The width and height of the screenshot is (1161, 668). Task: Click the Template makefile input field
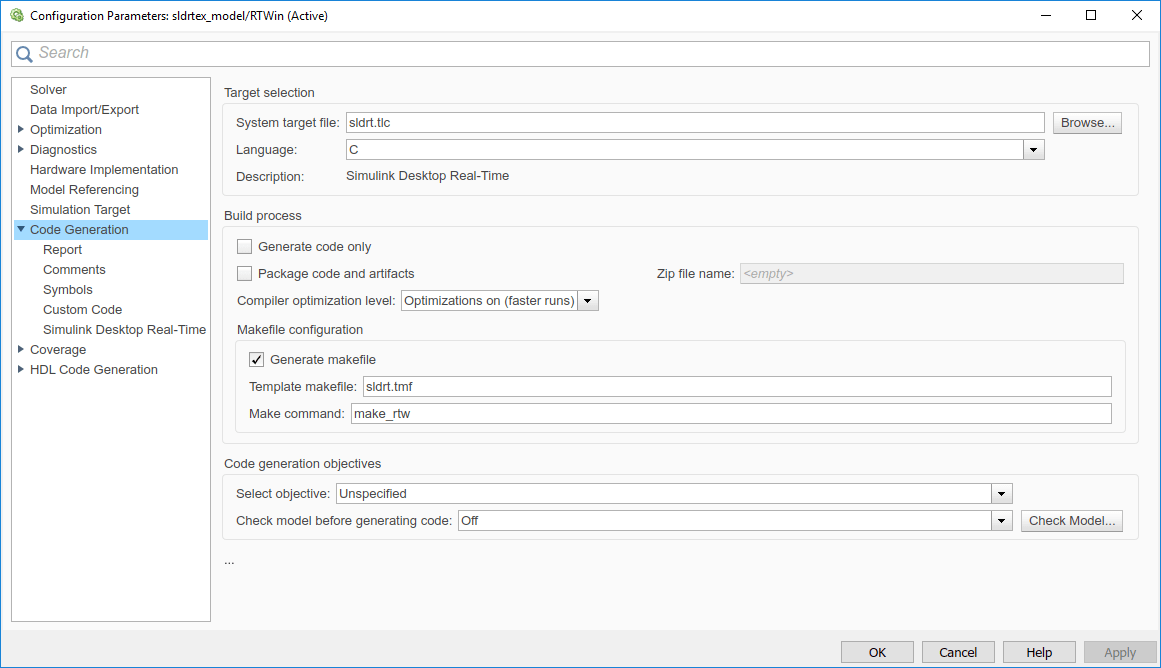736,387
